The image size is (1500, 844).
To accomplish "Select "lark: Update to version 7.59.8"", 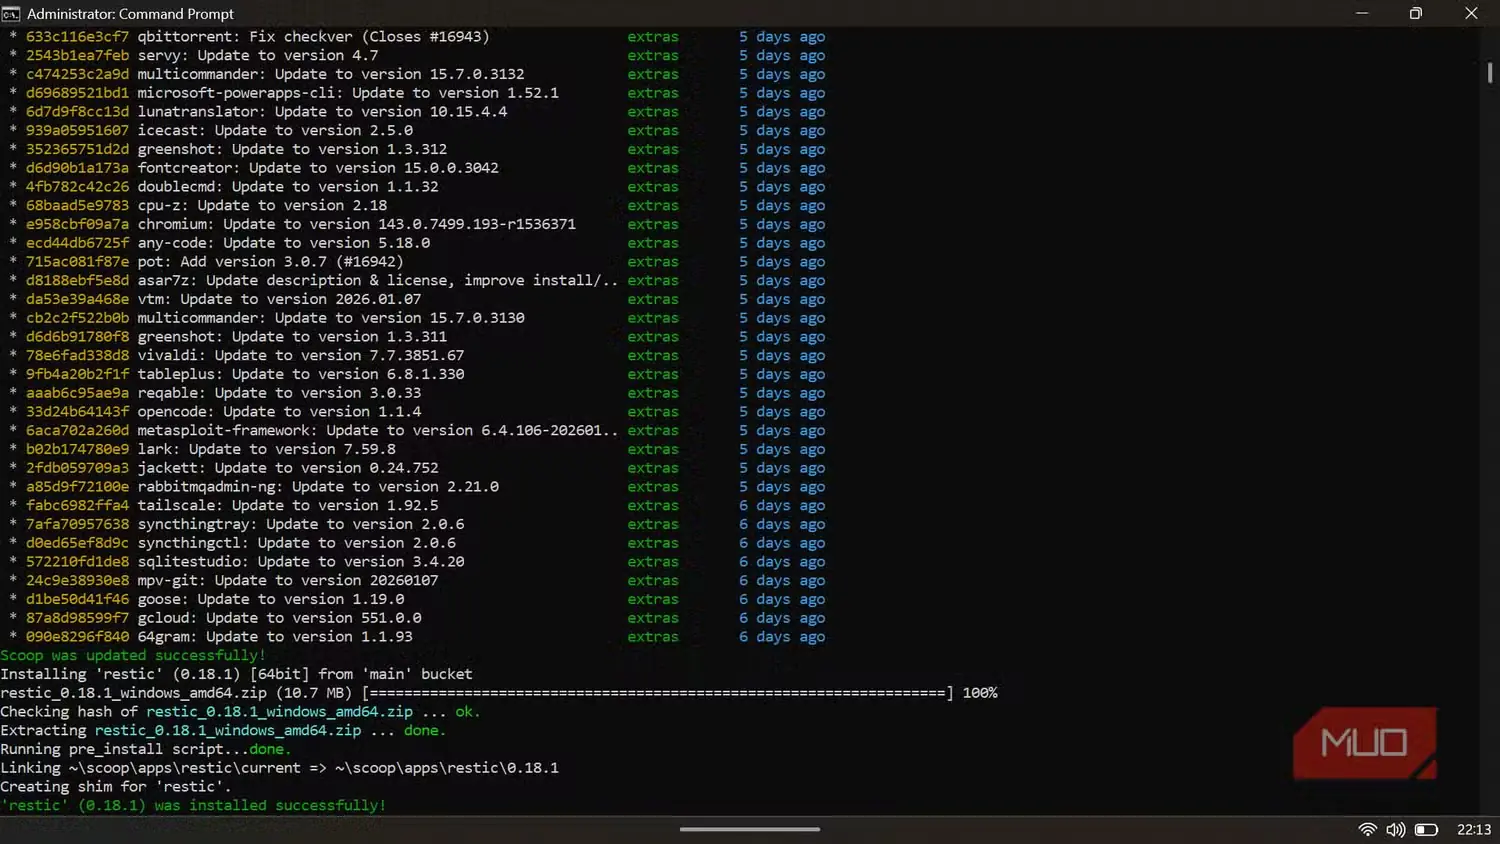I will (x=267, y=450).
